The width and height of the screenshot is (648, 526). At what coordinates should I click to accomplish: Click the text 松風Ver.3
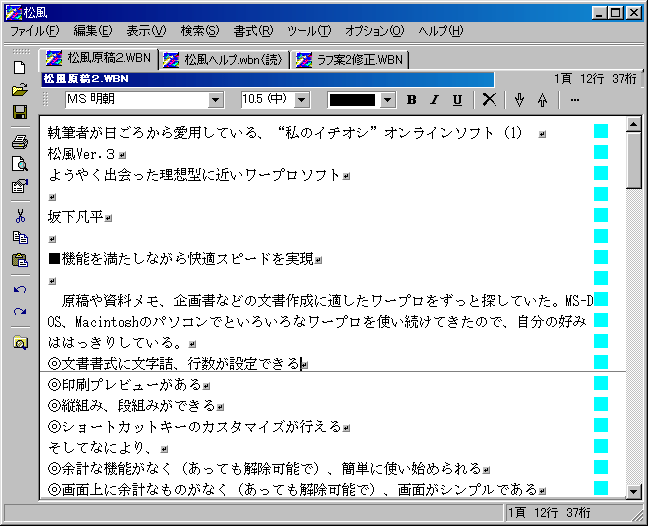click(x=81, y=154)
